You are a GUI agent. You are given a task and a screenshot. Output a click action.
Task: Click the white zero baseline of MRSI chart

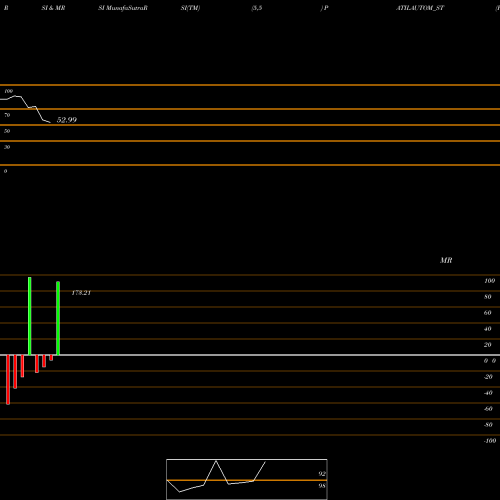pyautogui.click(x=250, y=355)
